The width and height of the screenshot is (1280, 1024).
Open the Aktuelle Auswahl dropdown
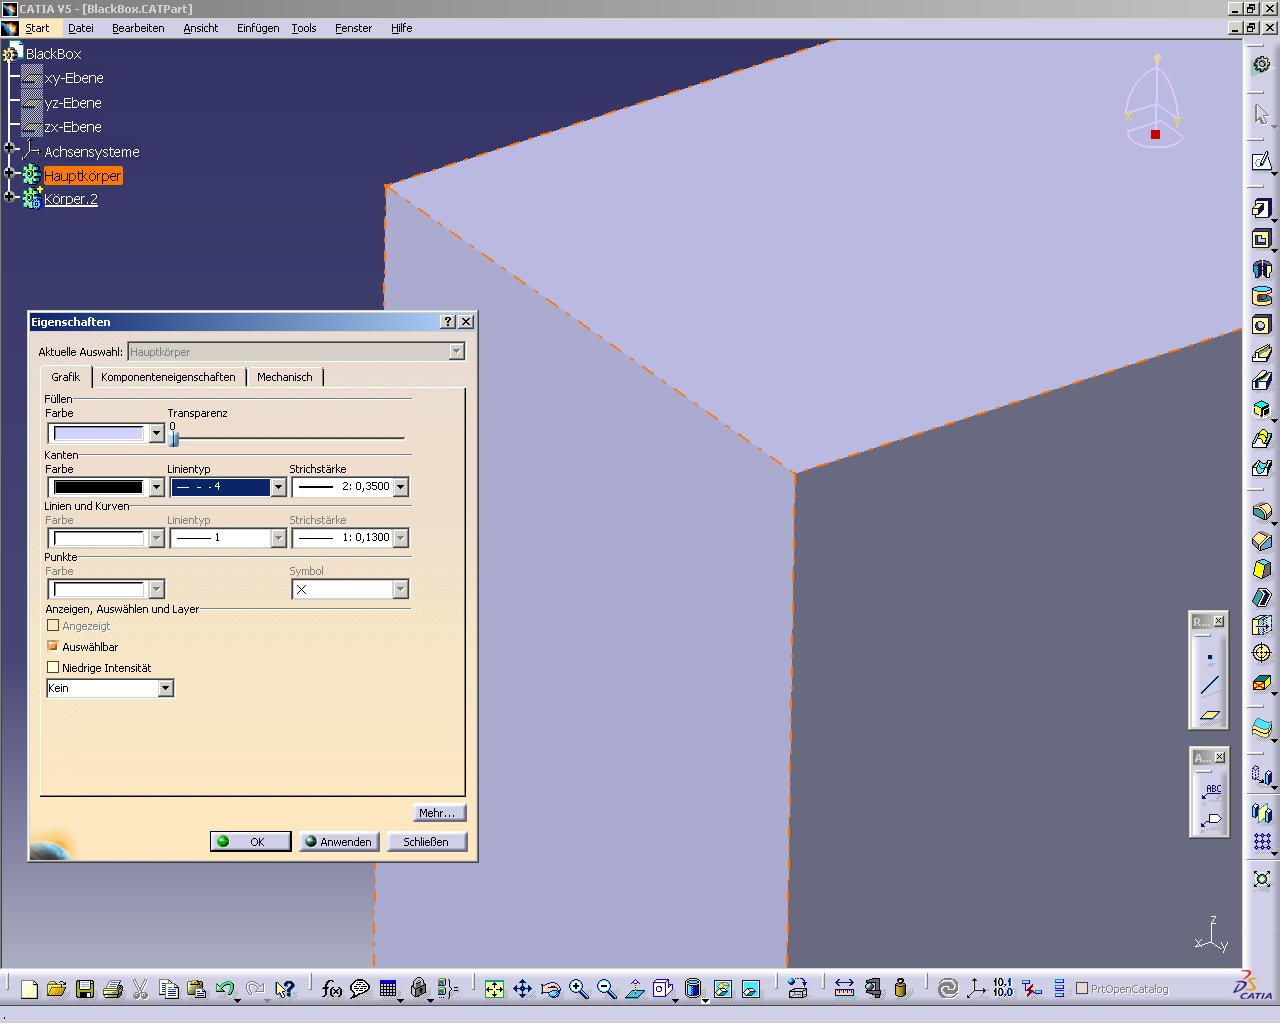pyautogui.click(x=456, y=351)
